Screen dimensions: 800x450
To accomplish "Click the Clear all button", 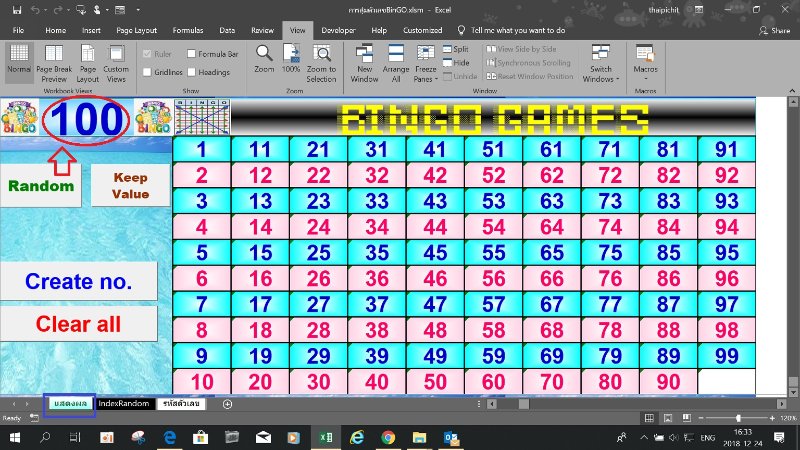I will pos(78,324).
